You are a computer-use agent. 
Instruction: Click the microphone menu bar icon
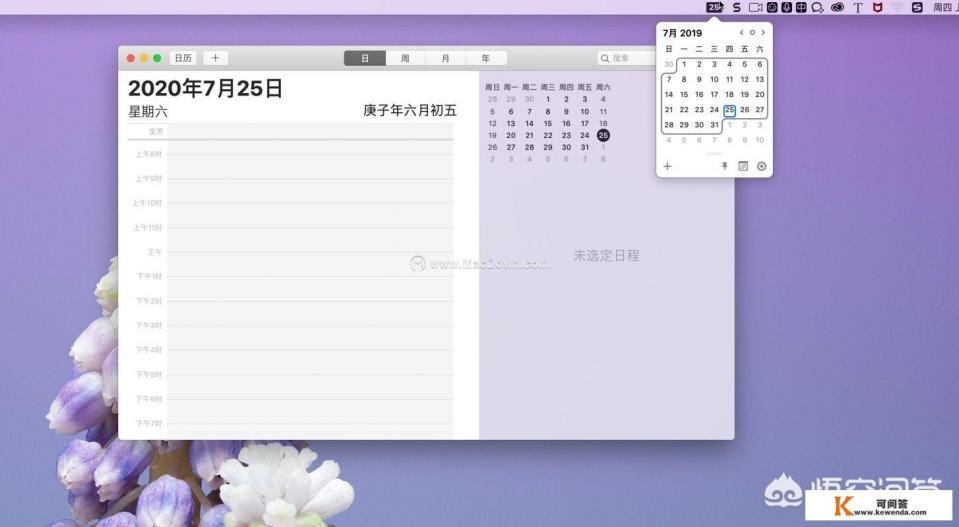click(x=787, y=7)
